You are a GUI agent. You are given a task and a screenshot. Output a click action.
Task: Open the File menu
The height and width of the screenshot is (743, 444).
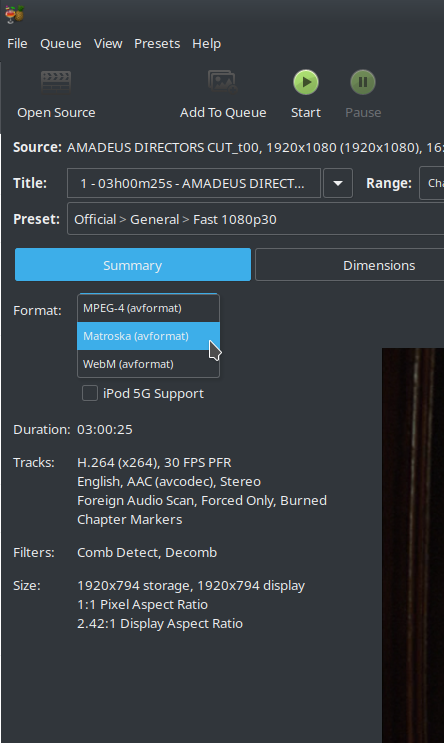click(18, 44)
